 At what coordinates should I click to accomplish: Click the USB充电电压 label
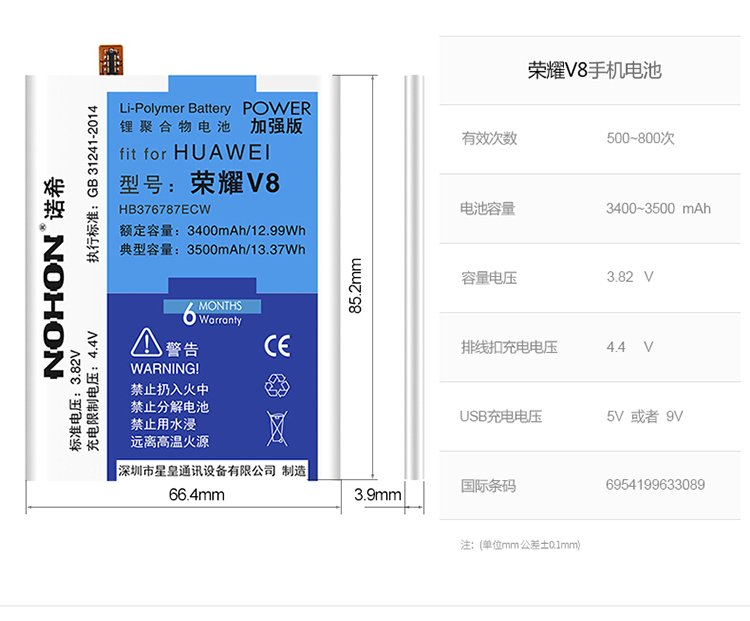pyautogui.click(x=501, y=416)
